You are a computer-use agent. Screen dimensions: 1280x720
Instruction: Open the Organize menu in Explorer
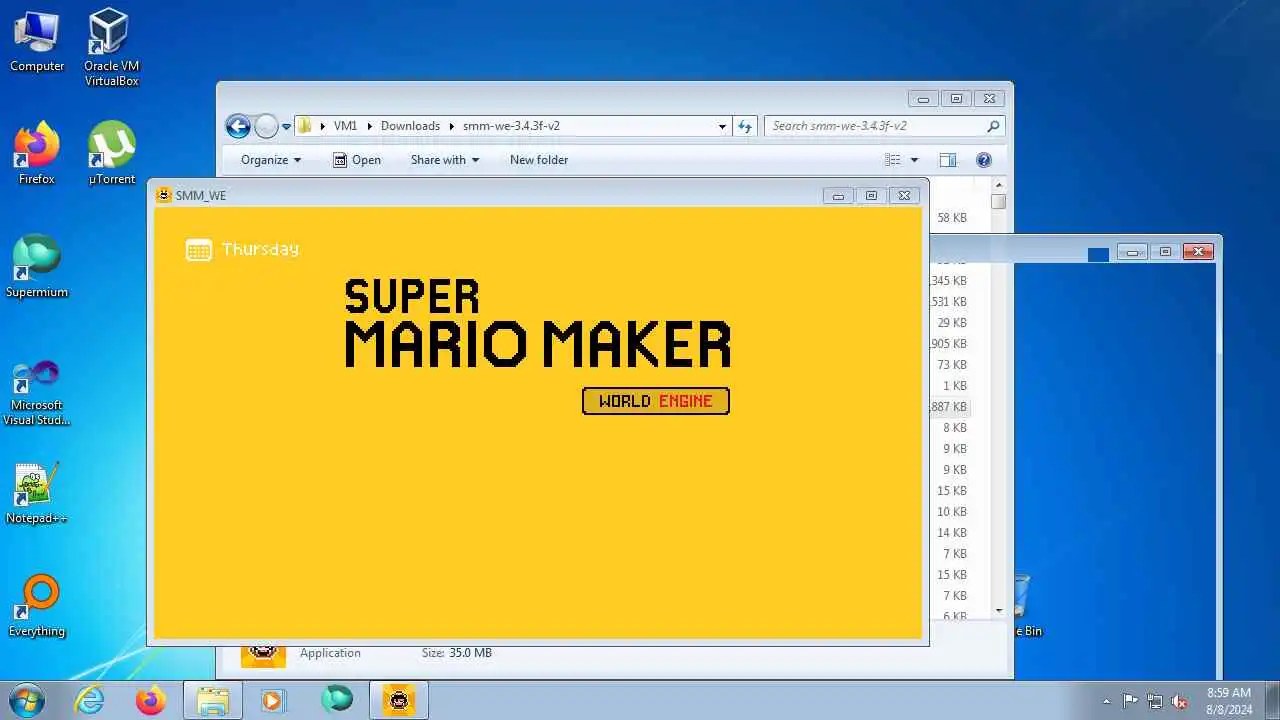(x=271, y=160)
